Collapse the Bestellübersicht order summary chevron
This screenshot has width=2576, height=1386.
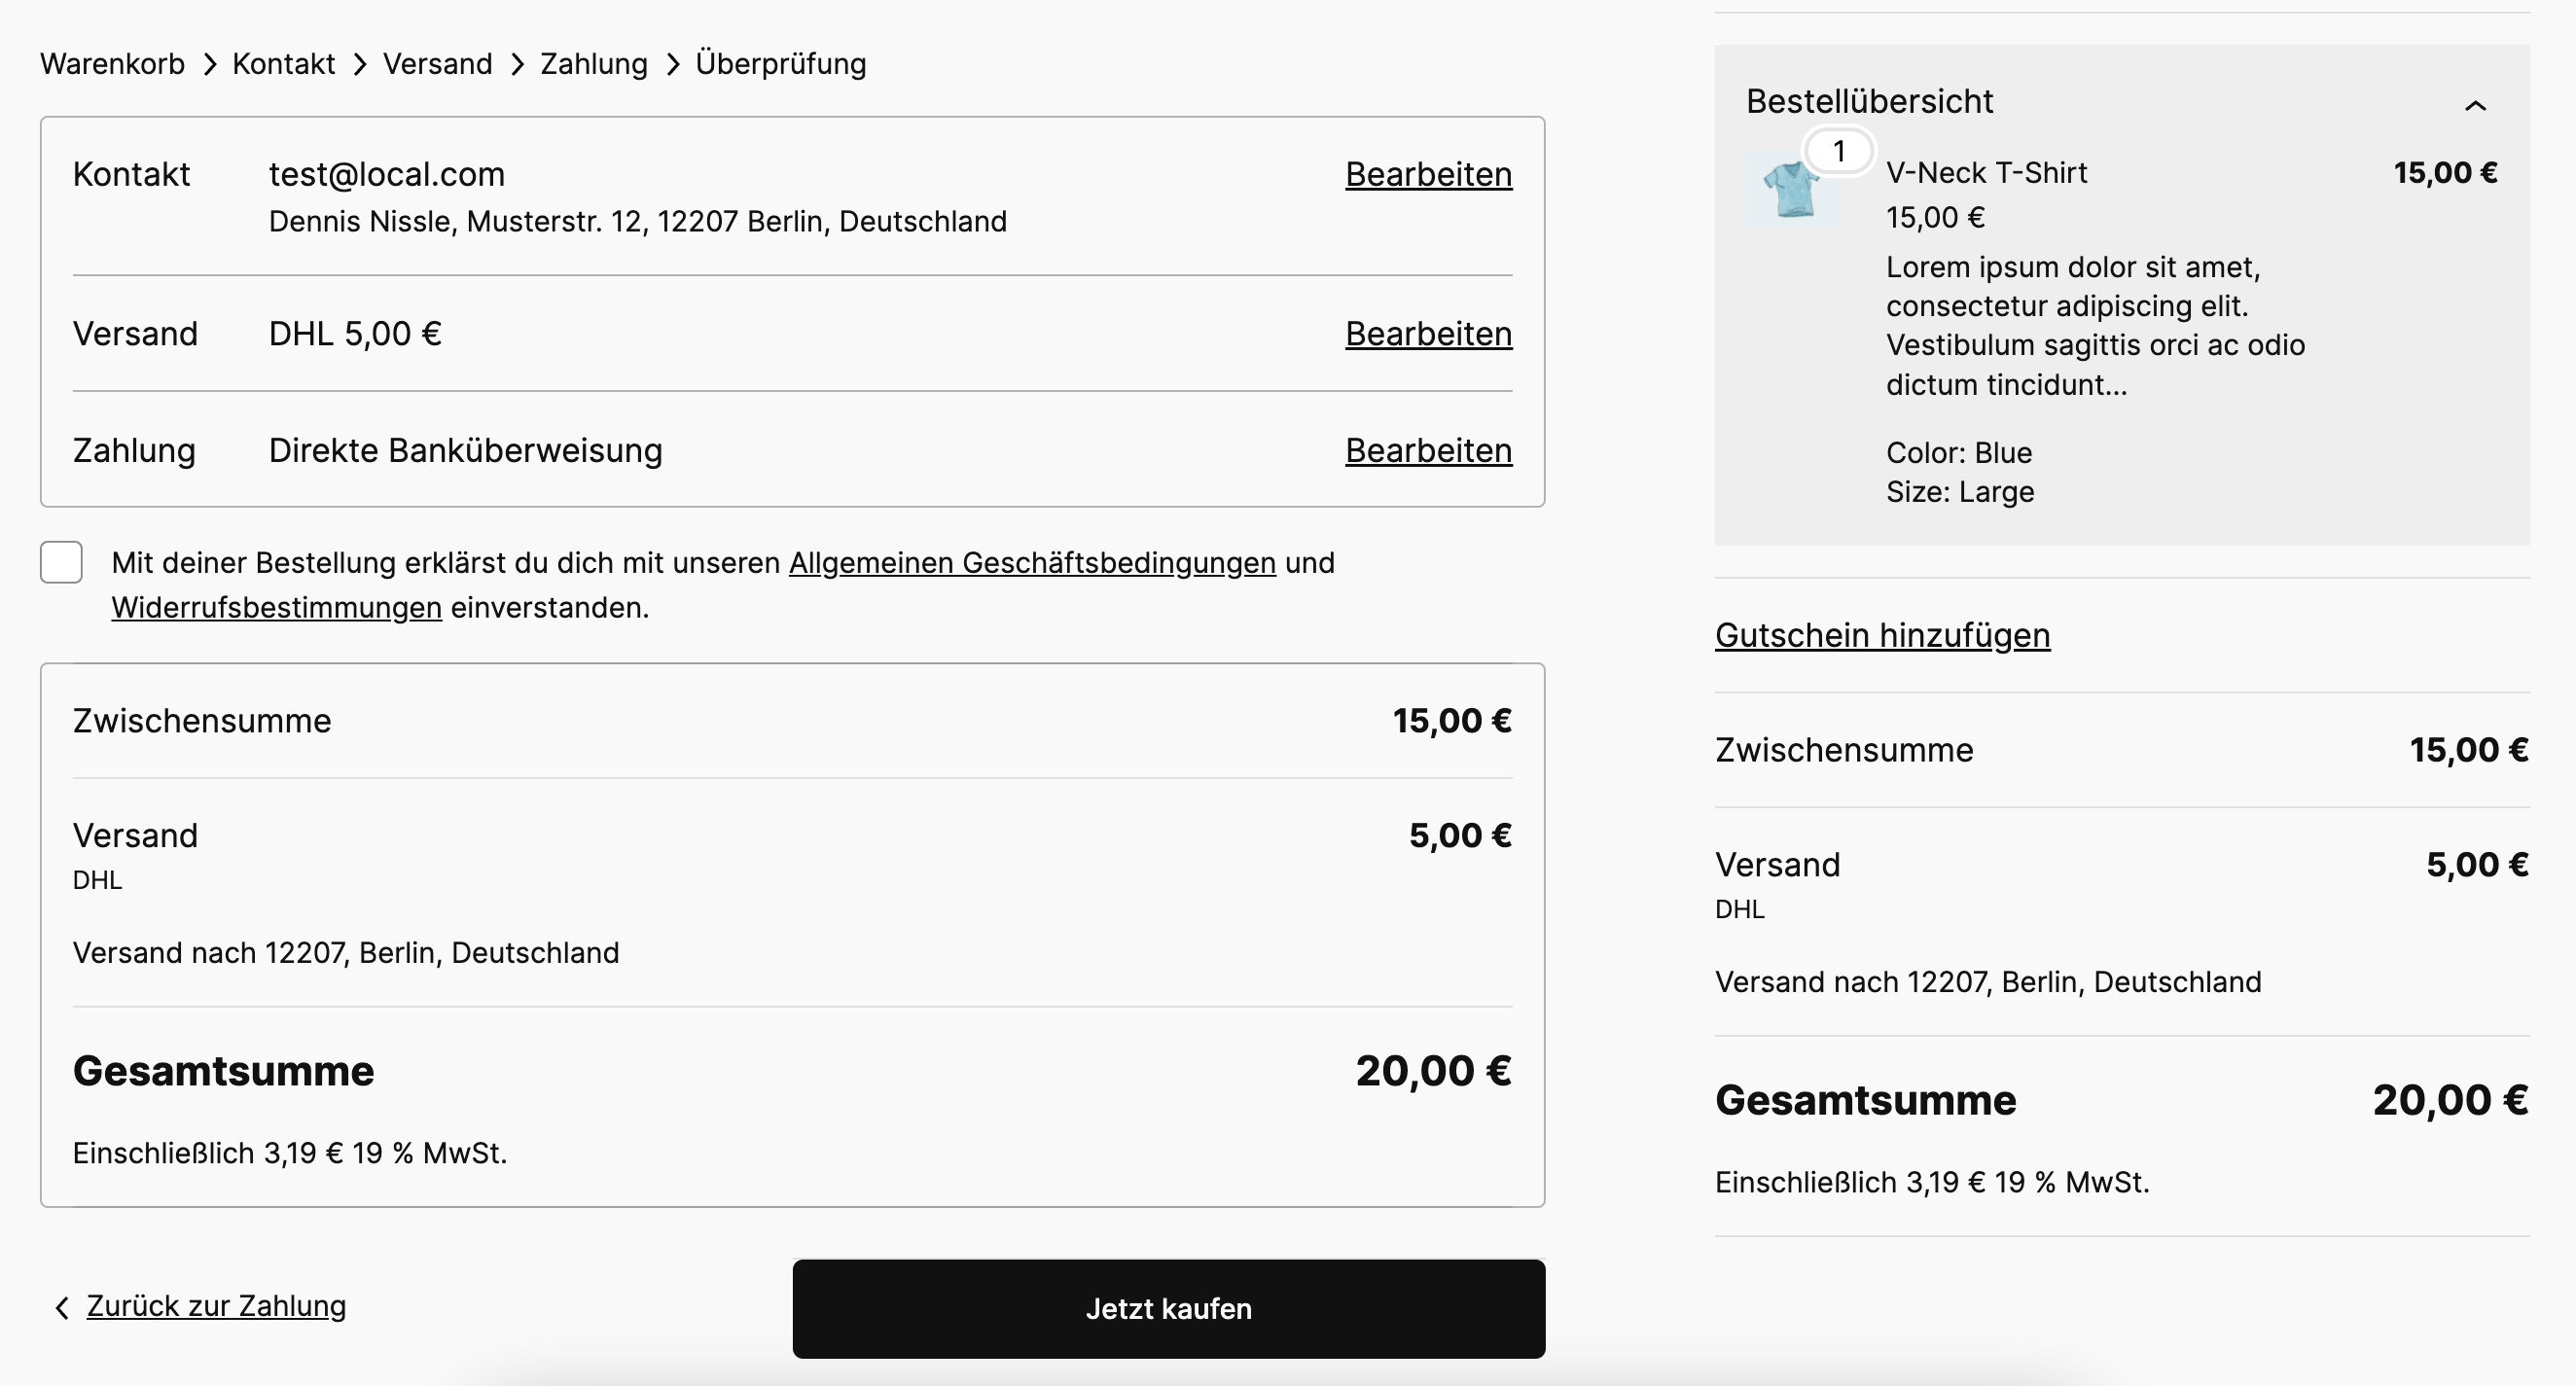click(x=2475, y=105)
